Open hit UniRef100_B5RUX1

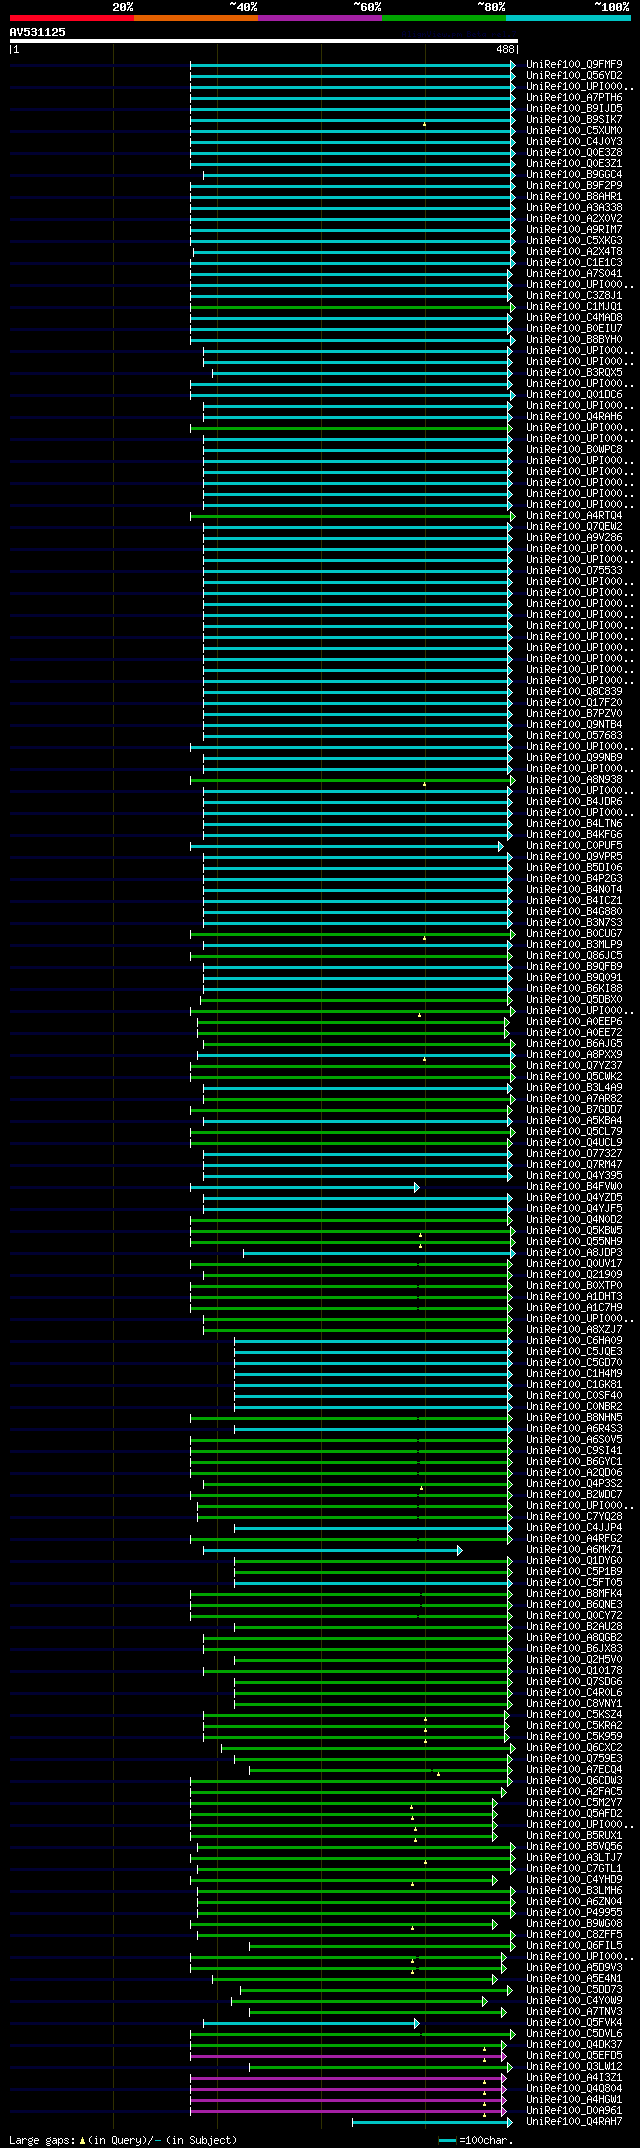coord(574,1835)
